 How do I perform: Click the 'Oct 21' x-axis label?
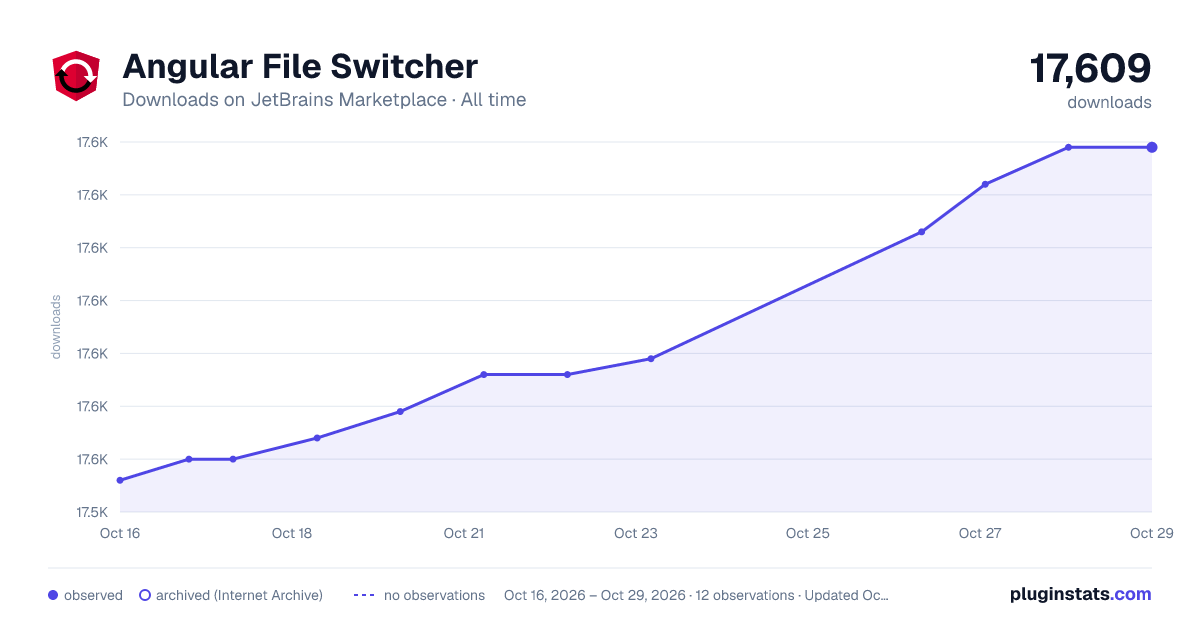pyautogui.click(x=464, y=533)
